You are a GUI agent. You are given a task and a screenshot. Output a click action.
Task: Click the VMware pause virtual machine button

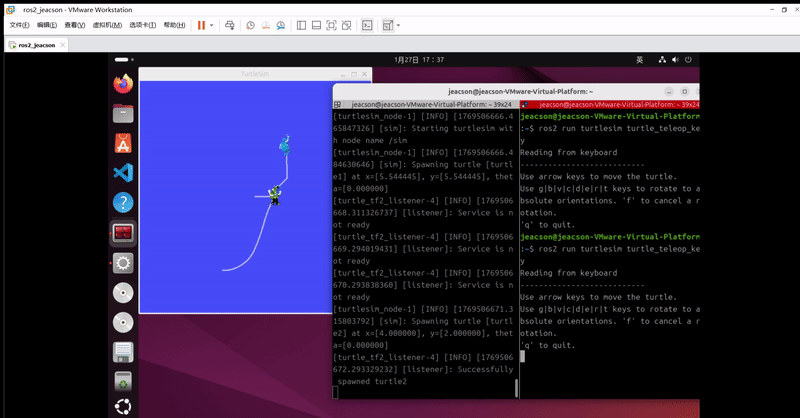201,24
